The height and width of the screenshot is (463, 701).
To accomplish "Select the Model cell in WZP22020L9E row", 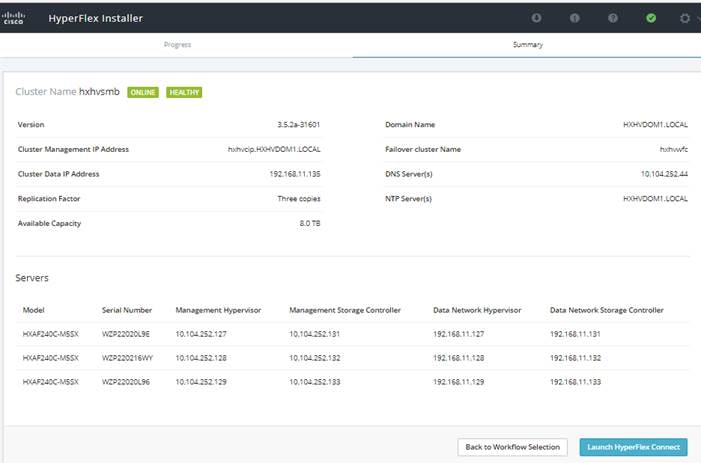I will click(51, 334).
